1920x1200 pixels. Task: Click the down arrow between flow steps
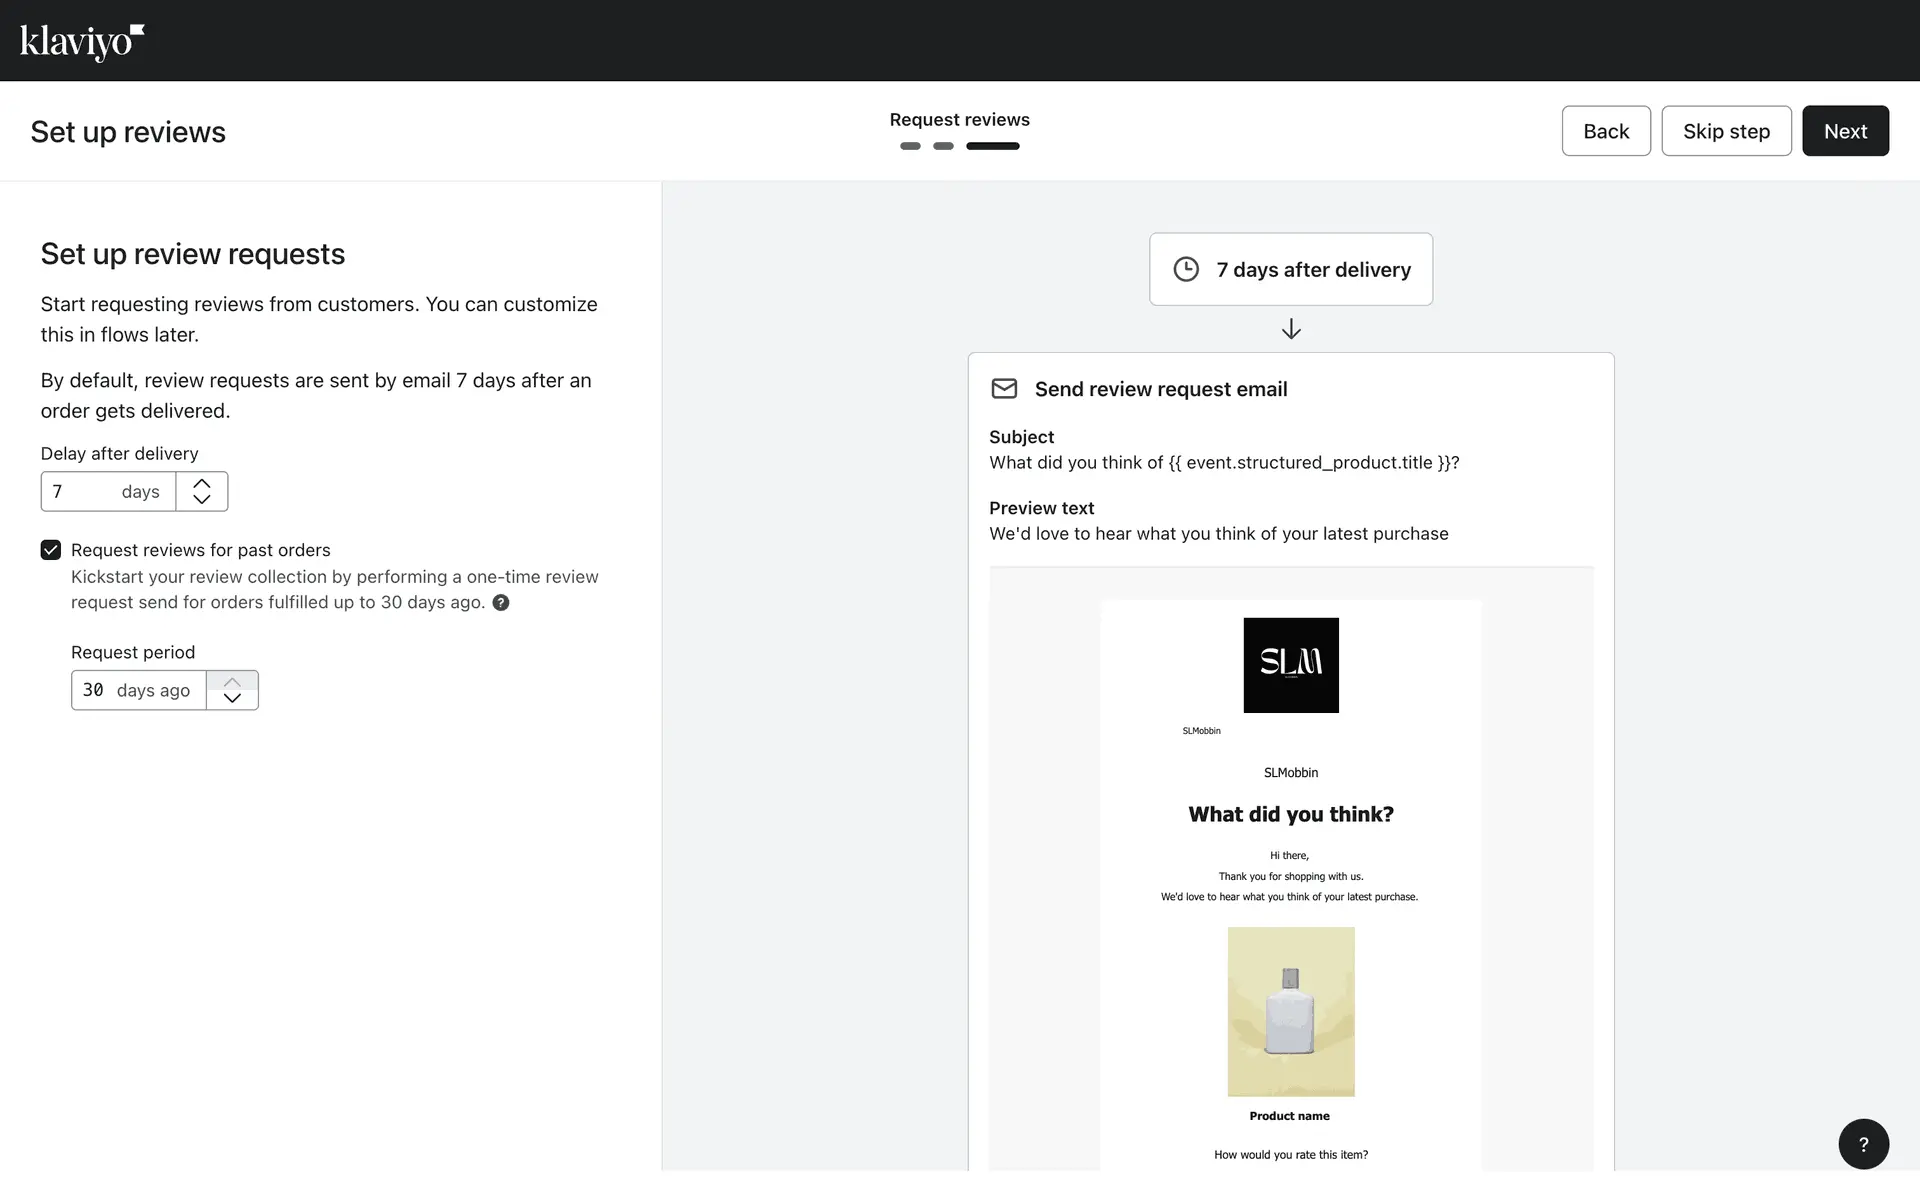pos(1291,329)
